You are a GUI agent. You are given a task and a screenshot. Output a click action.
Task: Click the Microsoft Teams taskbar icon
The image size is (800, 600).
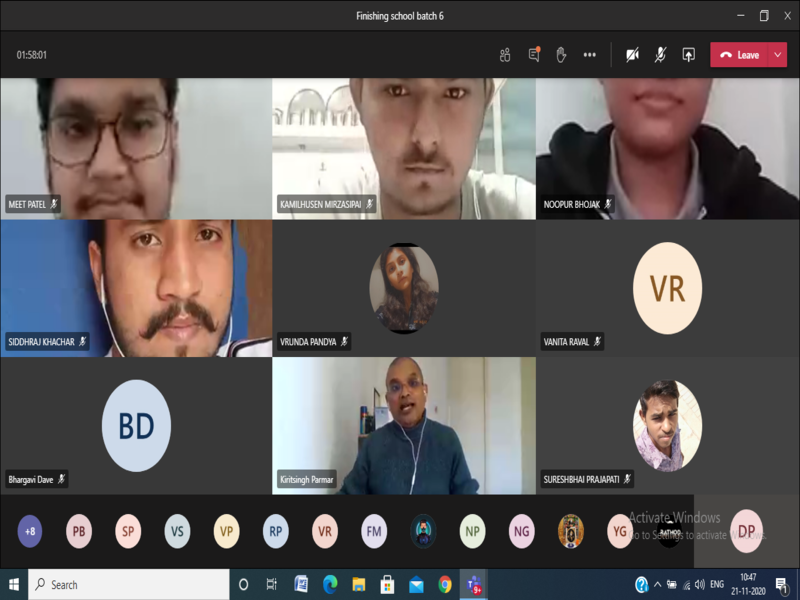(x=473, y=584)
